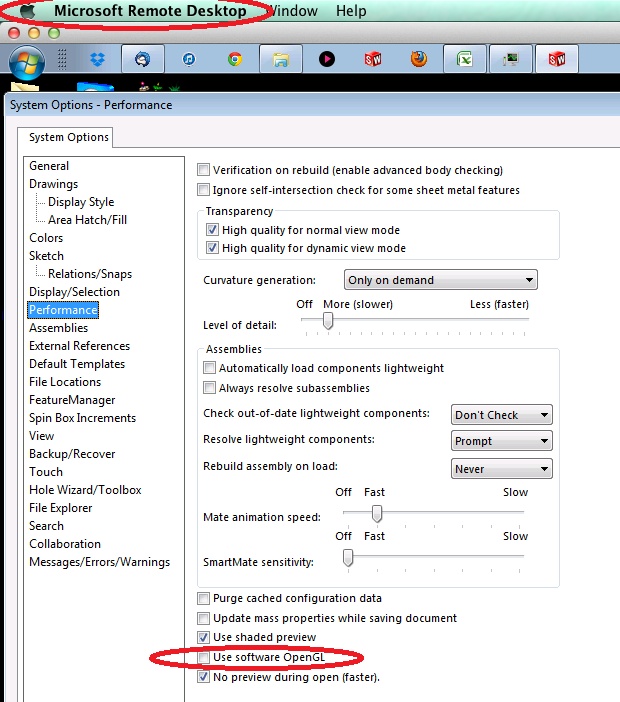Uncheck No preview during open (faster)

pyautogui.click(x=203, y=676)
